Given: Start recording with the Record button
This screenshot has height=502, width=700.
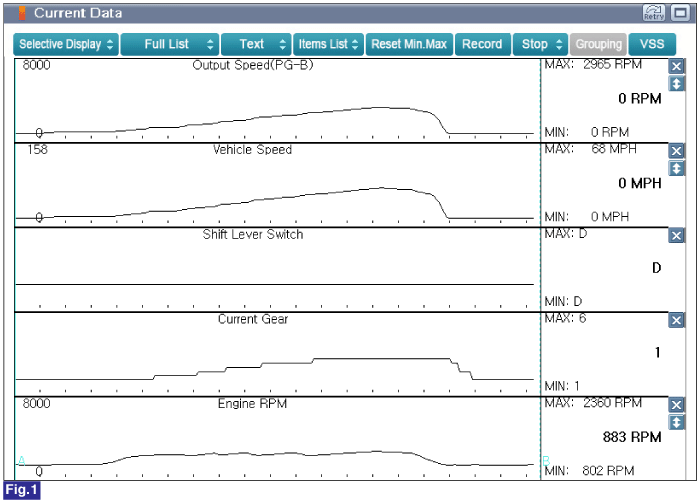Looking at the screenshot, I should (x=482, y=44).
